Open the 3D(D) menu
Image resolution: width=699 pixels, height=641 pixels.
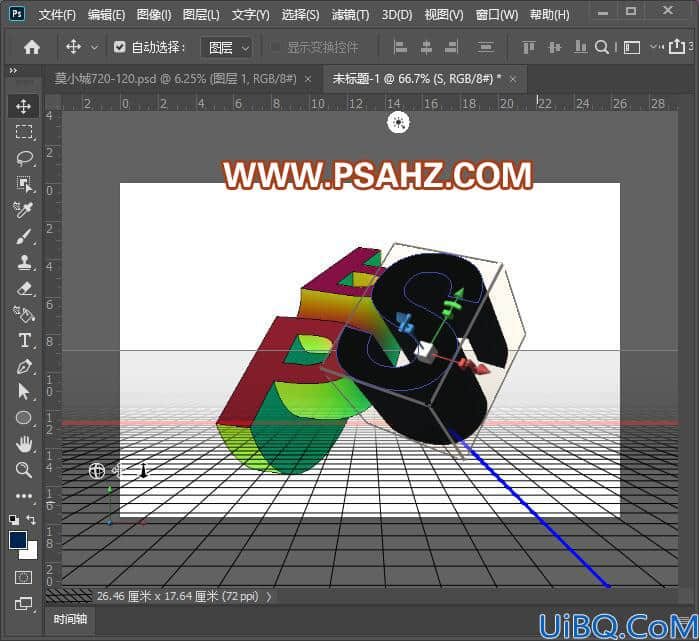(397, 15)
